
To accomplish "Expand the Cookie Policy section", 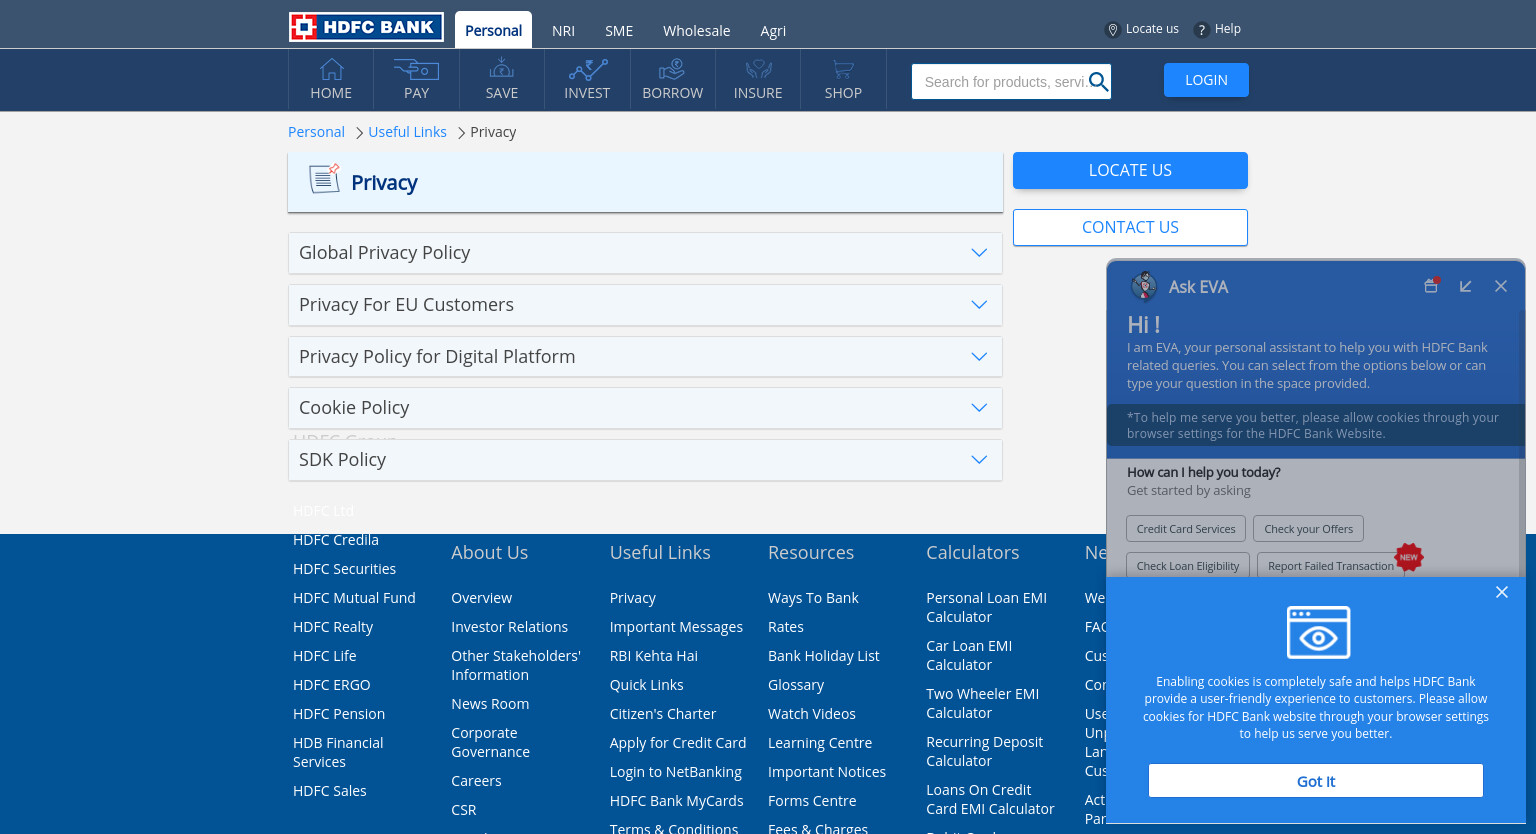I will click(645, 408).
